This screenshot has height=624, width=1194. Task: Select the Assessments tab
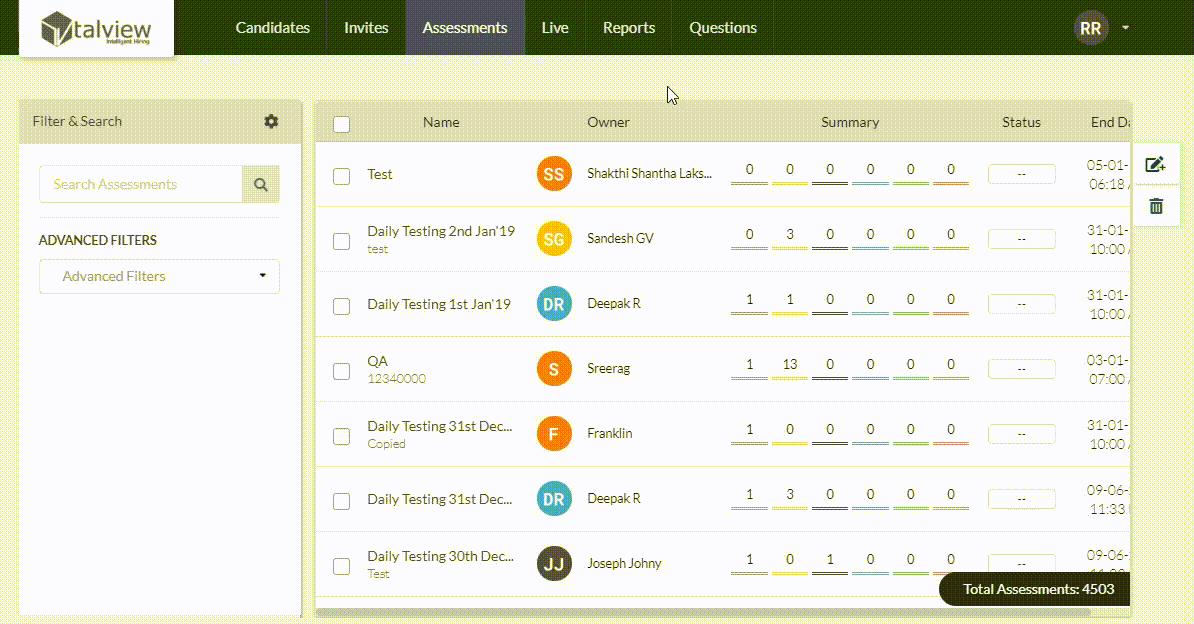pyautogui.click(x=465, y=27)
